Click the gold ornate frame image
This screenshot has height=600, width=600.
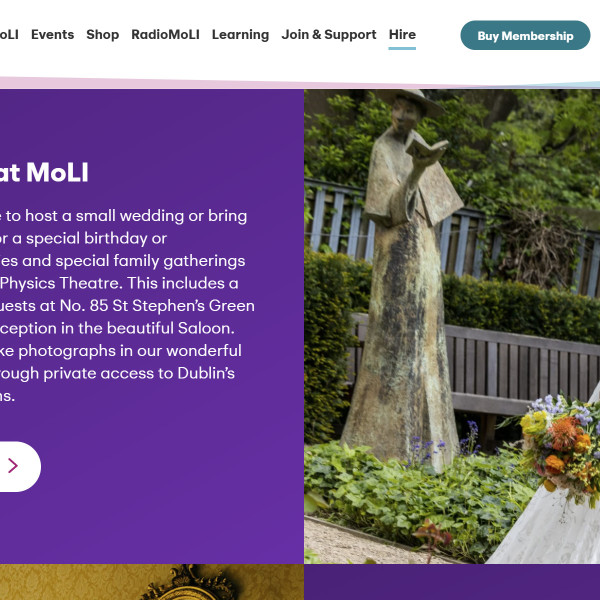pyautogui.click(x=152, y=582)
